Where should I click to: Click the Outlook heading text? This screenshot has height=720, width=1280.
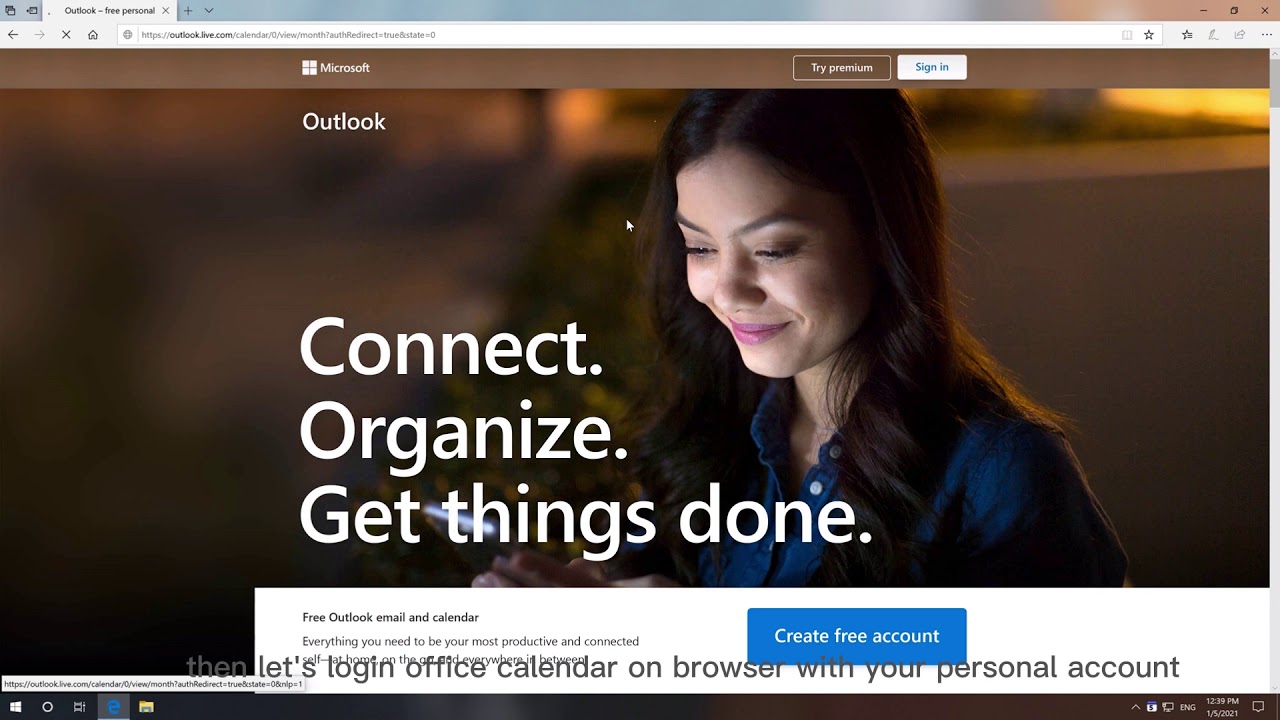coord(344,121)
